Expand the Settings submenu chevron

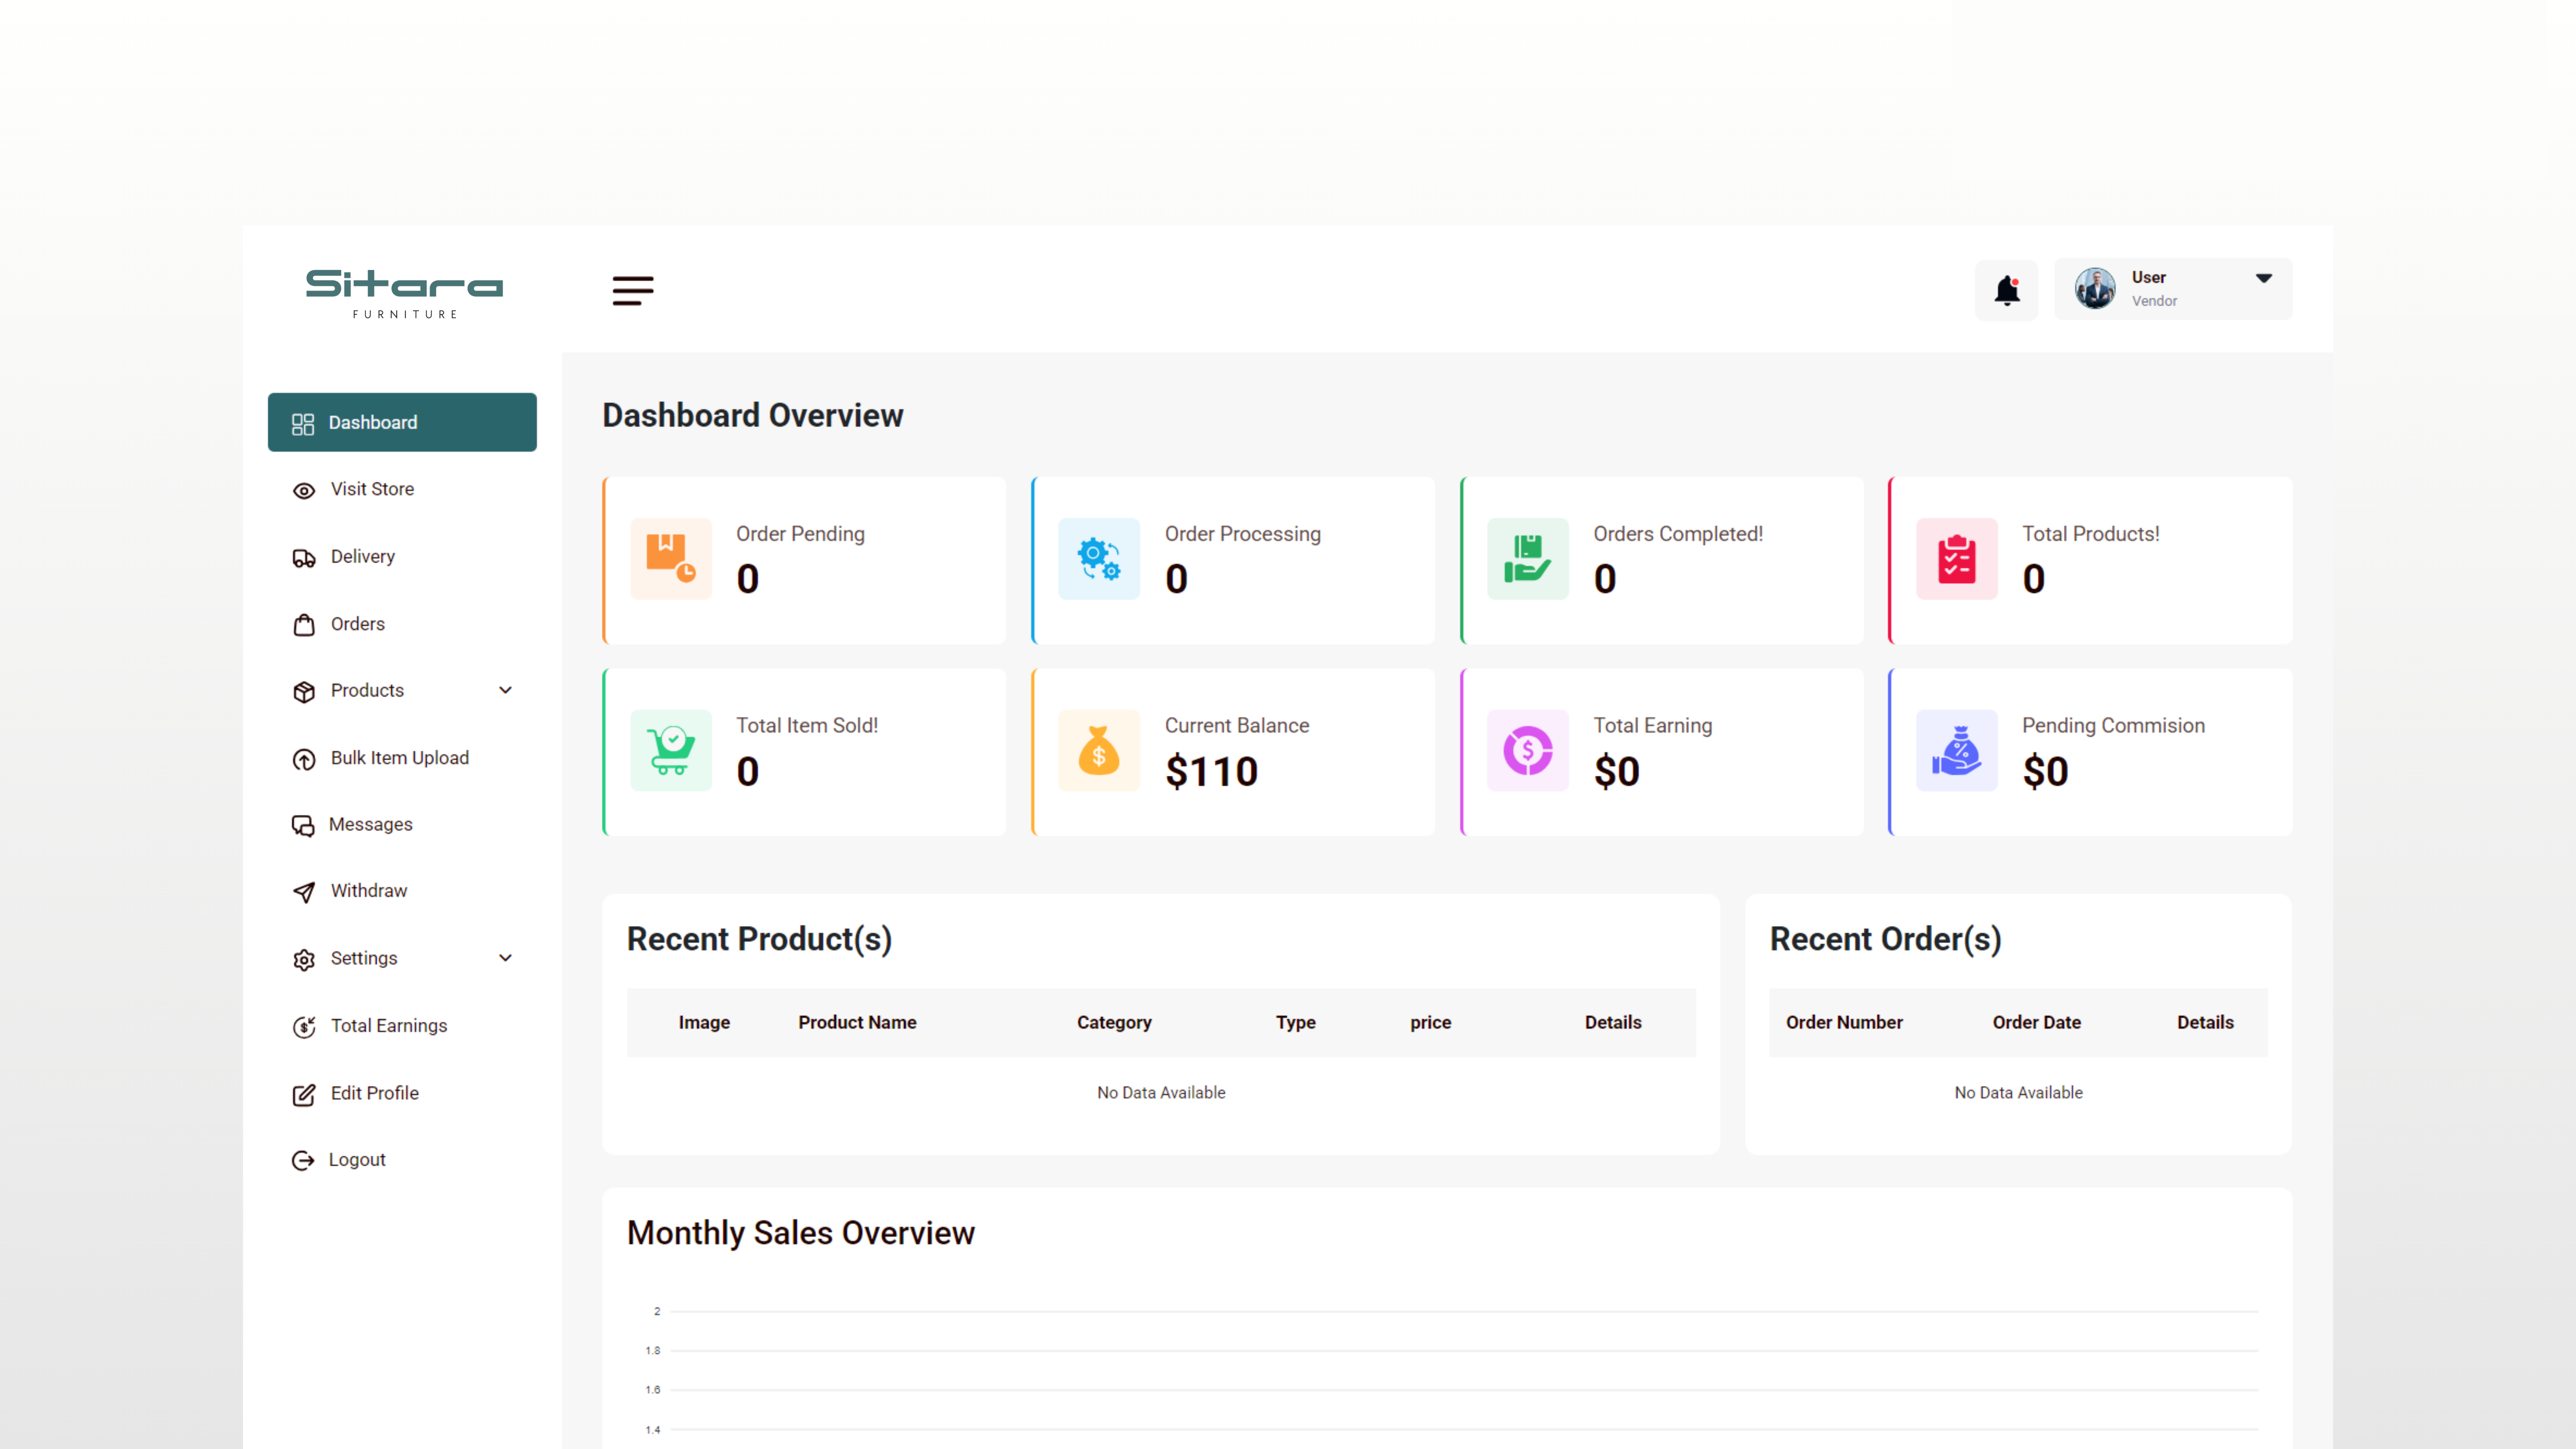[505, 958]
